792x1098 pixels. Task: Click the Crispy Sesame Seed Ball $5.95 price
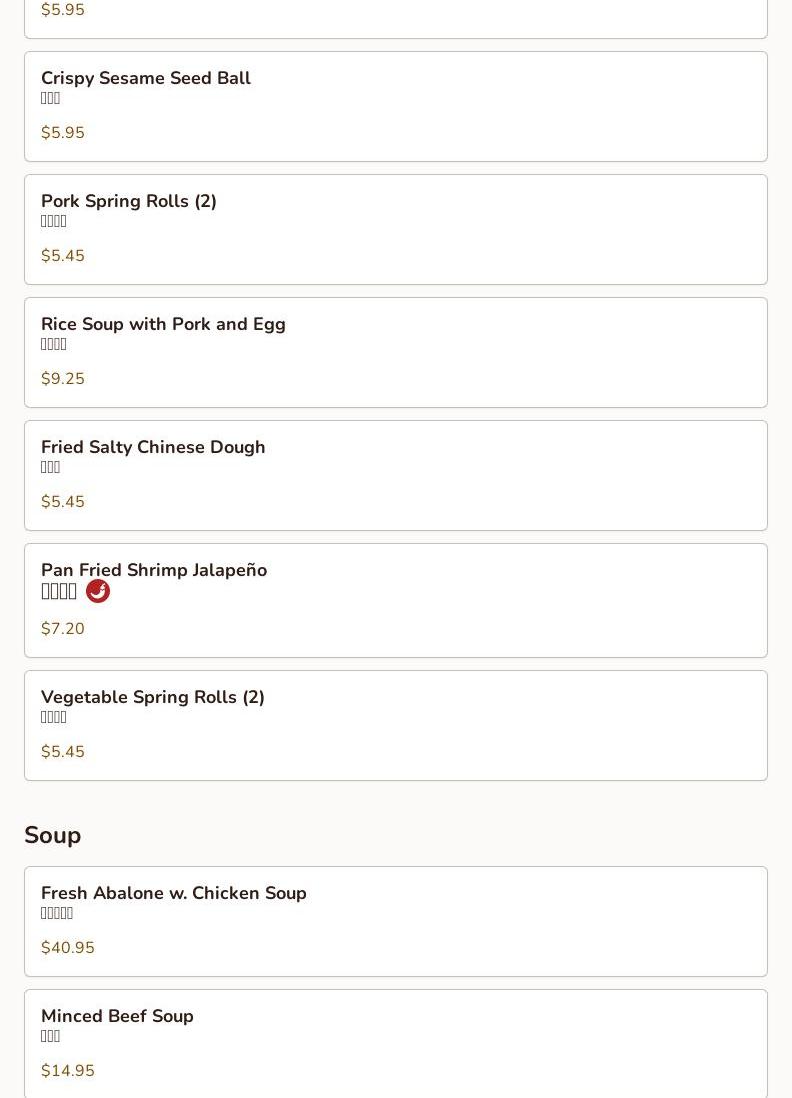pyautogui.click(x=63, y=133)
